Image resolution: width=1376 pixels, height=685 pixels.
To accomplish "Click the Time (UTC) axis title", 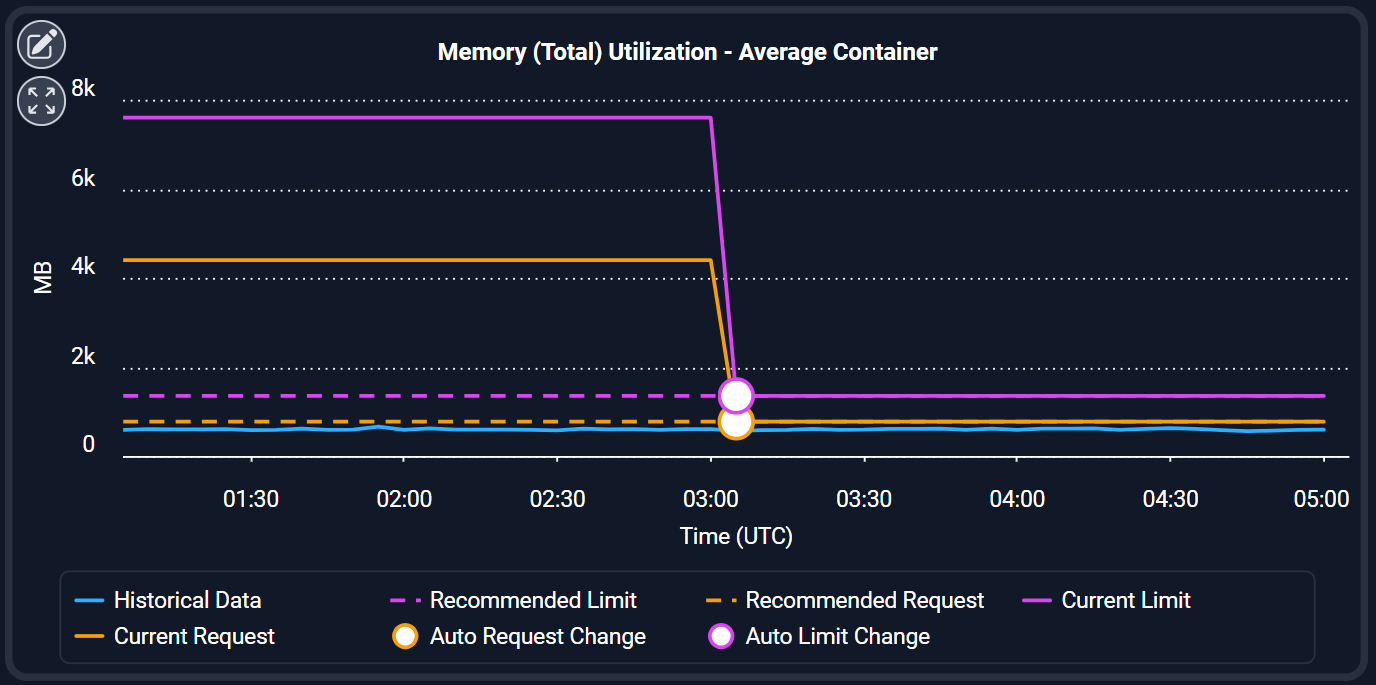I will (736, 536).
